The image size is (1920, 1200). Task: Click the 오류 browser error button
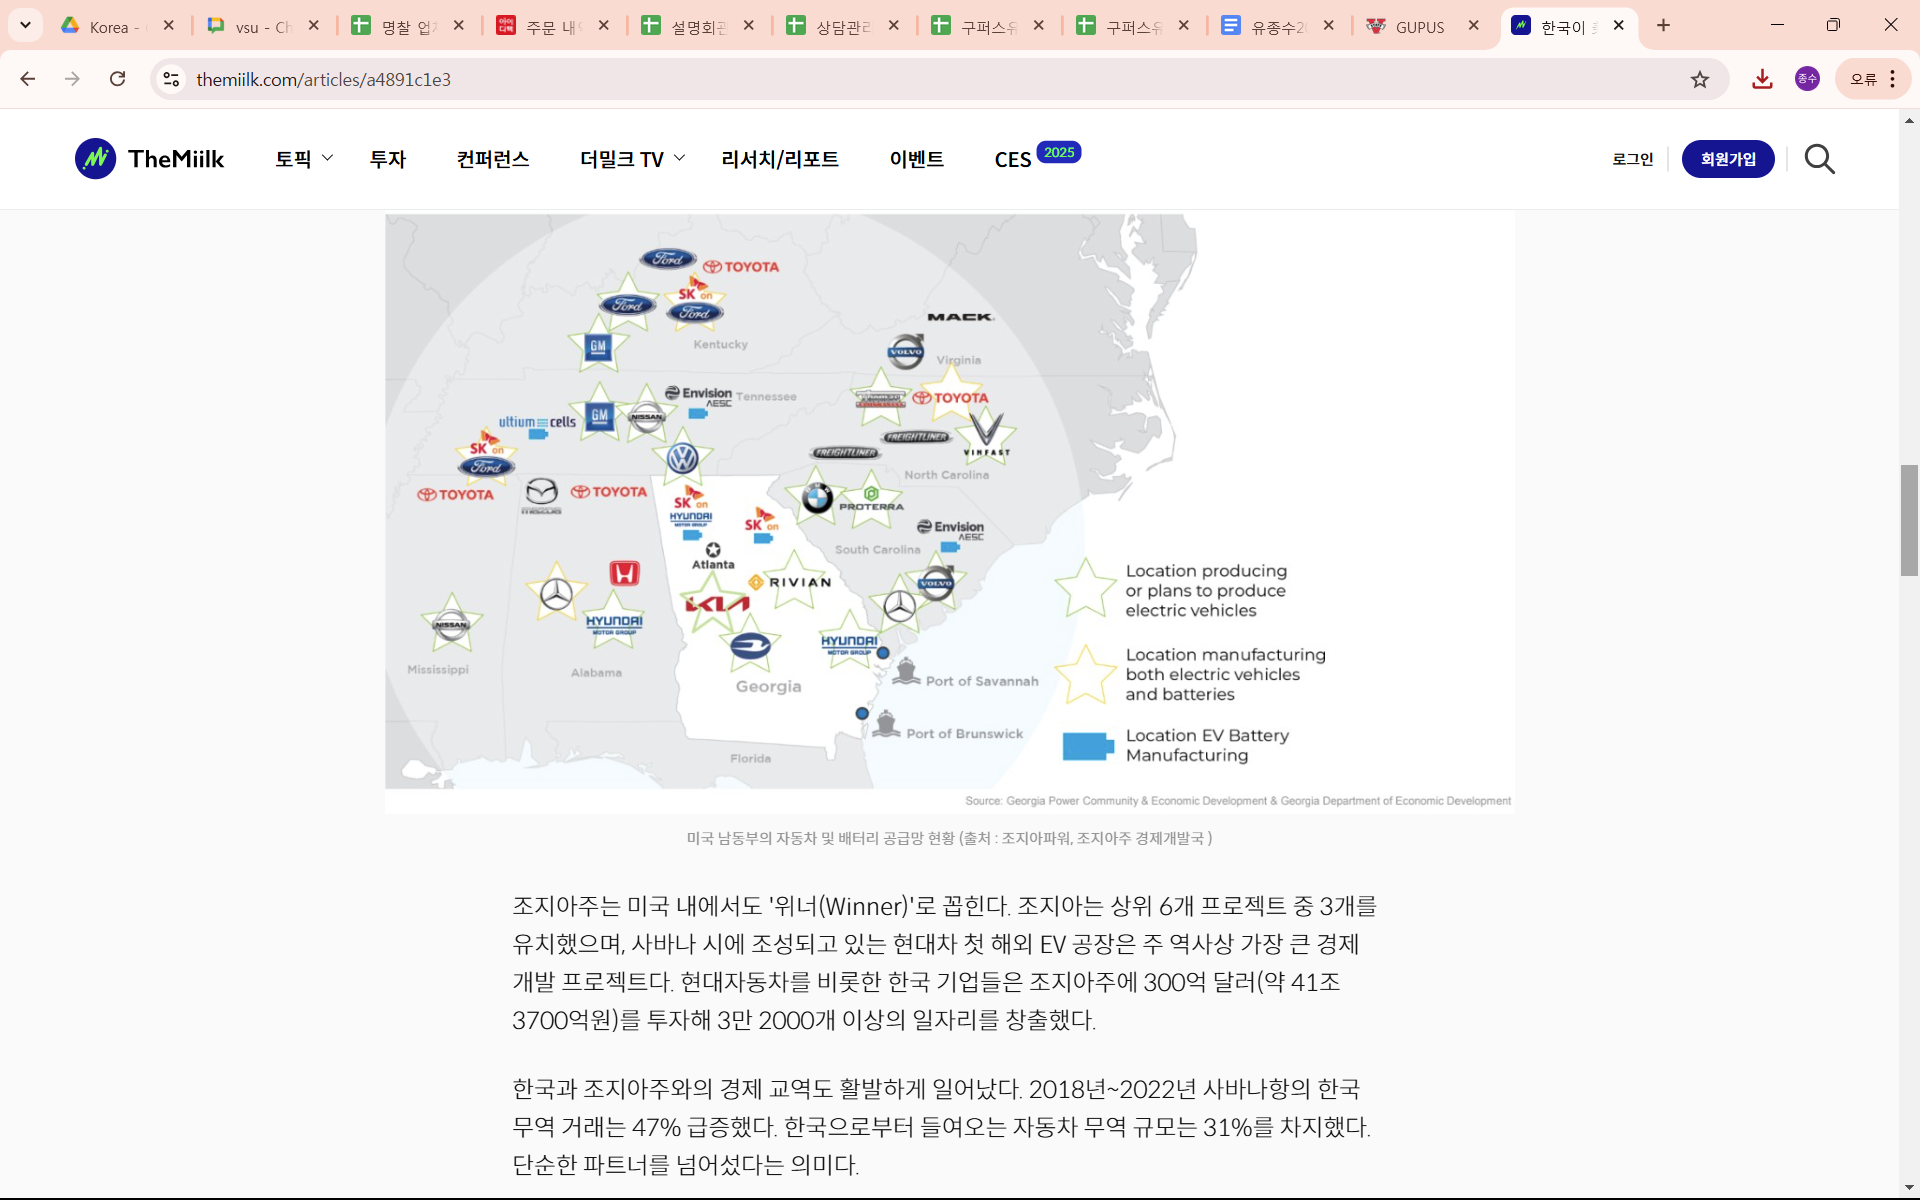(x=1873, y=79)
